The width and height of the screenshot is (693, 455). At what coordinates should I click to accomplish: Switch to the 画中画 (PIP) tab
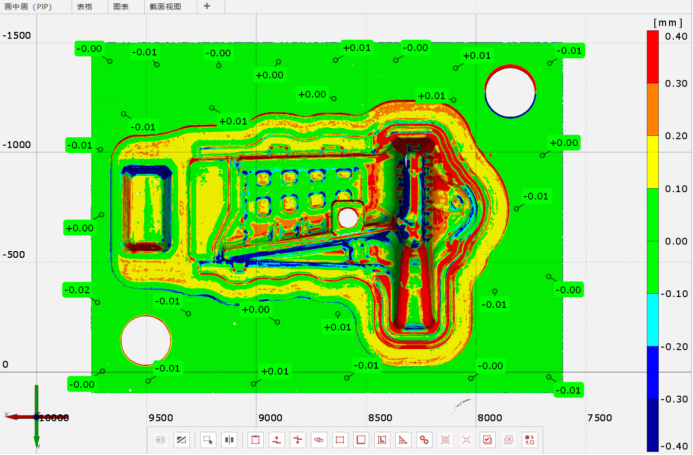coord(28,6)
